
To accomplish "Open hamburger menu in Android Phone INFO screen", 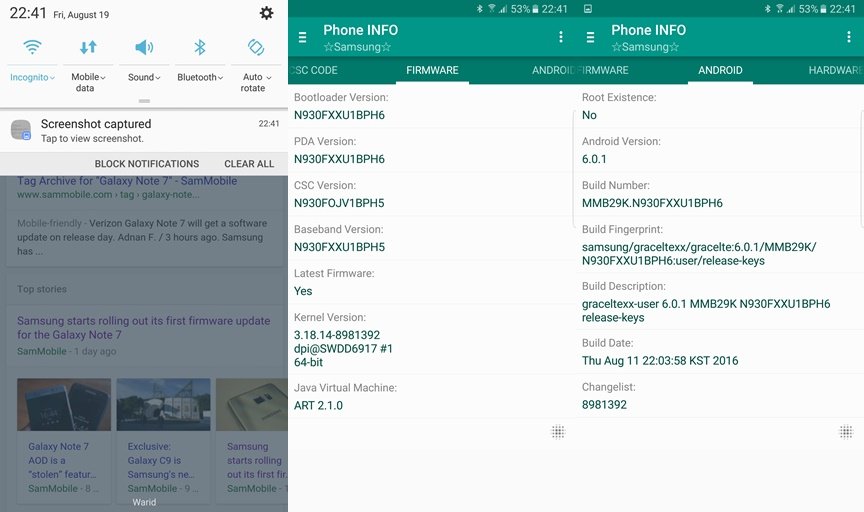I will 590,37.
